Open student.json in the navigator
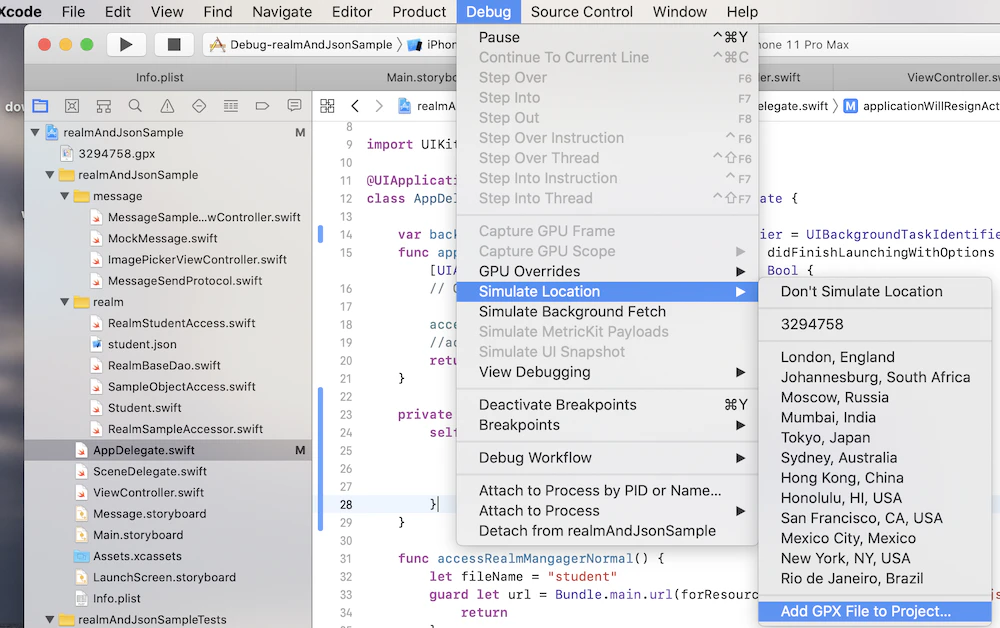This screenshot has height=628, width=1000. point(142,344)
